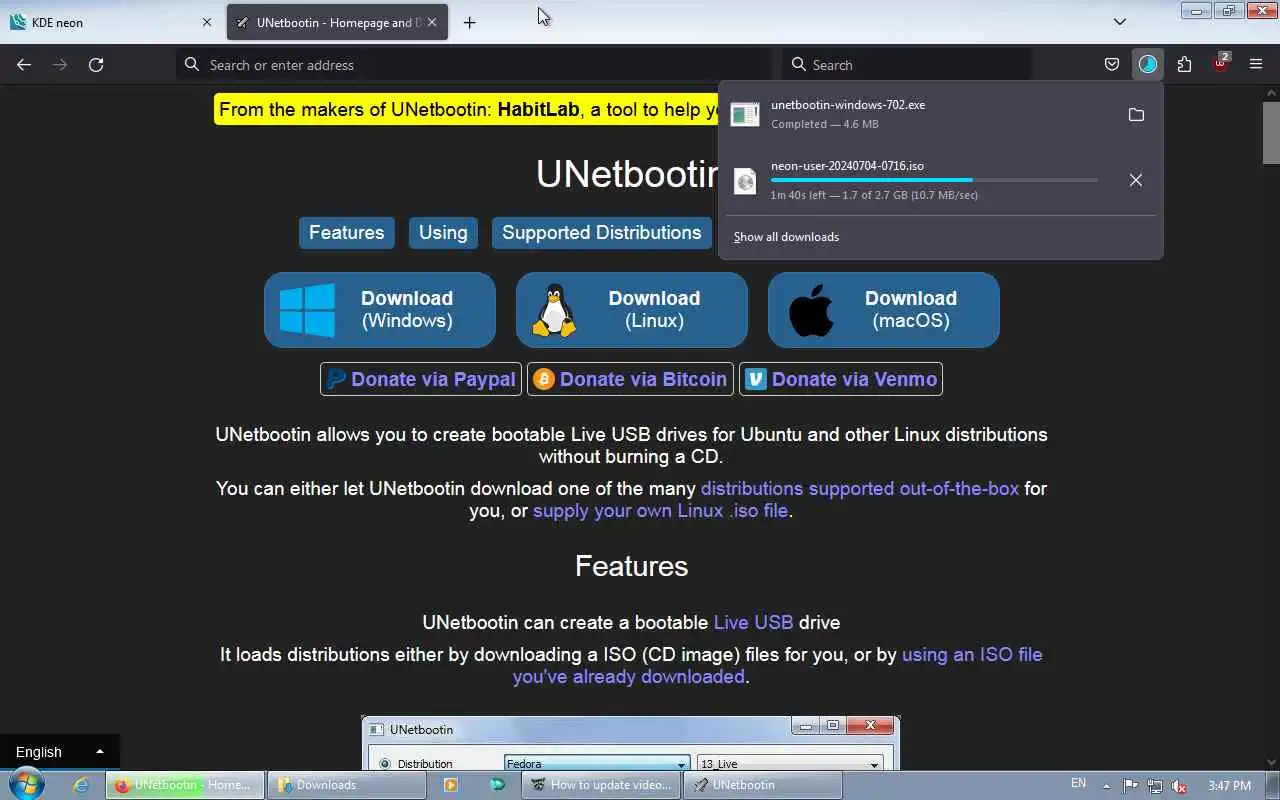Viewport: 1280px width, 800px height.
Task: Open HabitLab link in yellow banner
Action: point(538,109)
